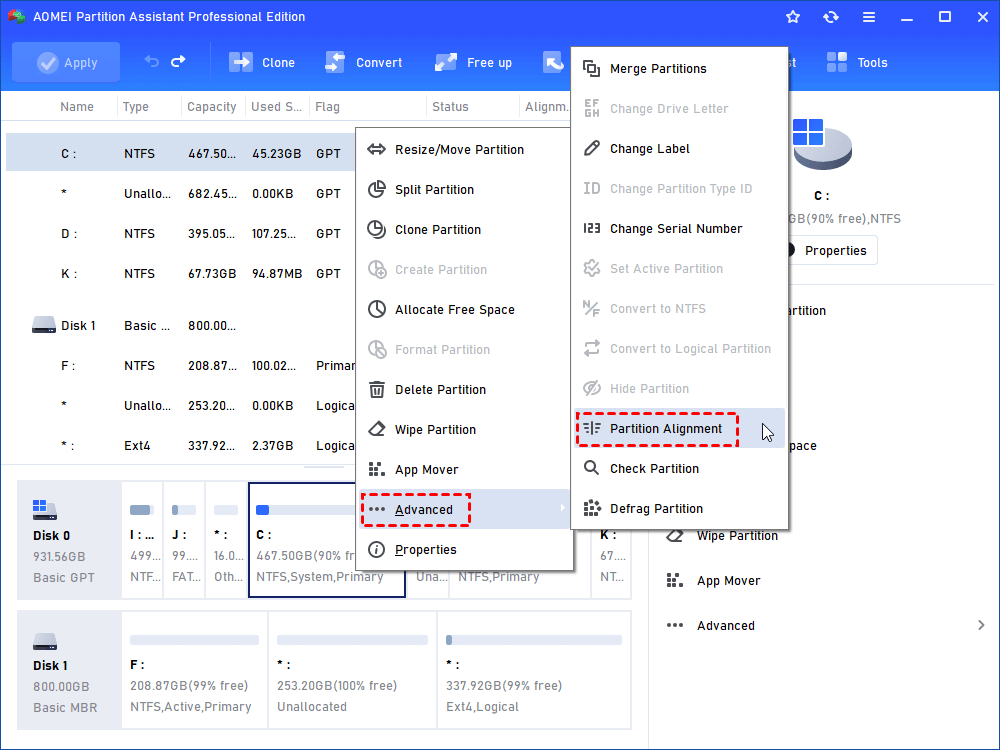Screen dimensions: 1000x750
Task: Select Merge Partitions in submenu
Action: point(679,68)
